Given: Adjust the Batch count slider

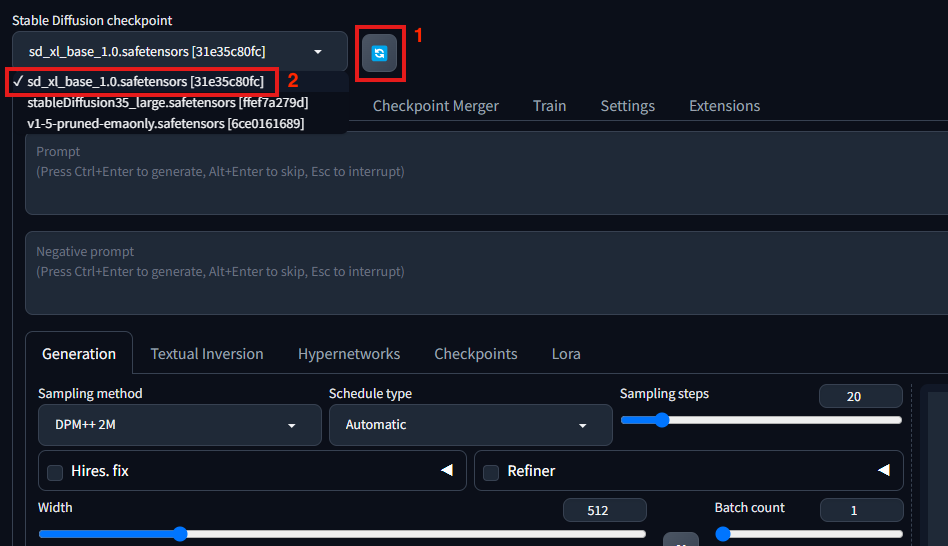Looking at the screenshot, I should point(809,534).
